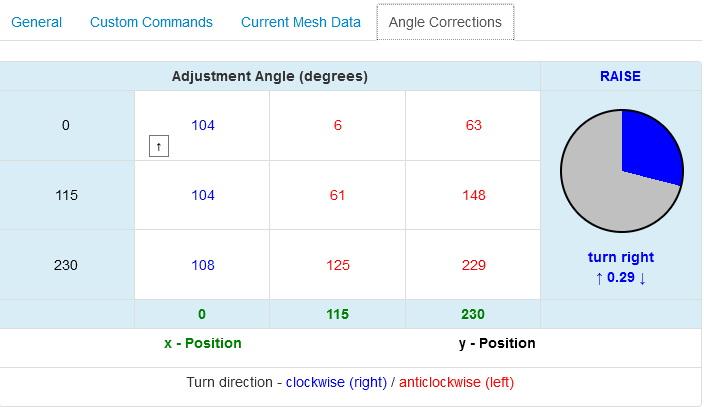Viewport: 704px width, 407px height.
Task: Click the RAISE header label
Action: pyautogui.click(x=620, y=76)
